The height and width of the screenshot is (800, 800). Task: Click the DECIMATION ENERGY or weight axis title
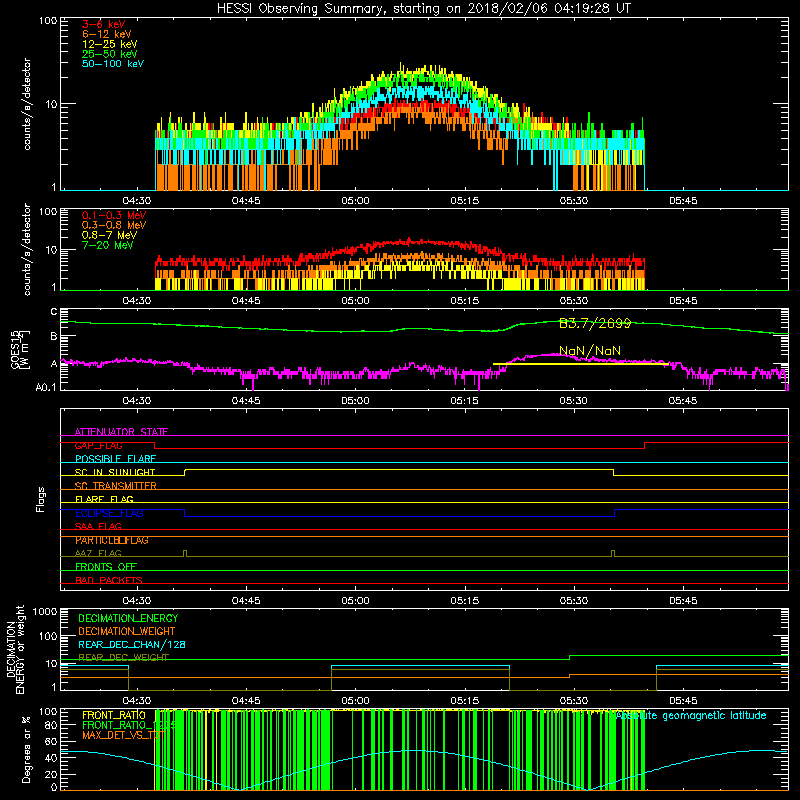(15, 649)
